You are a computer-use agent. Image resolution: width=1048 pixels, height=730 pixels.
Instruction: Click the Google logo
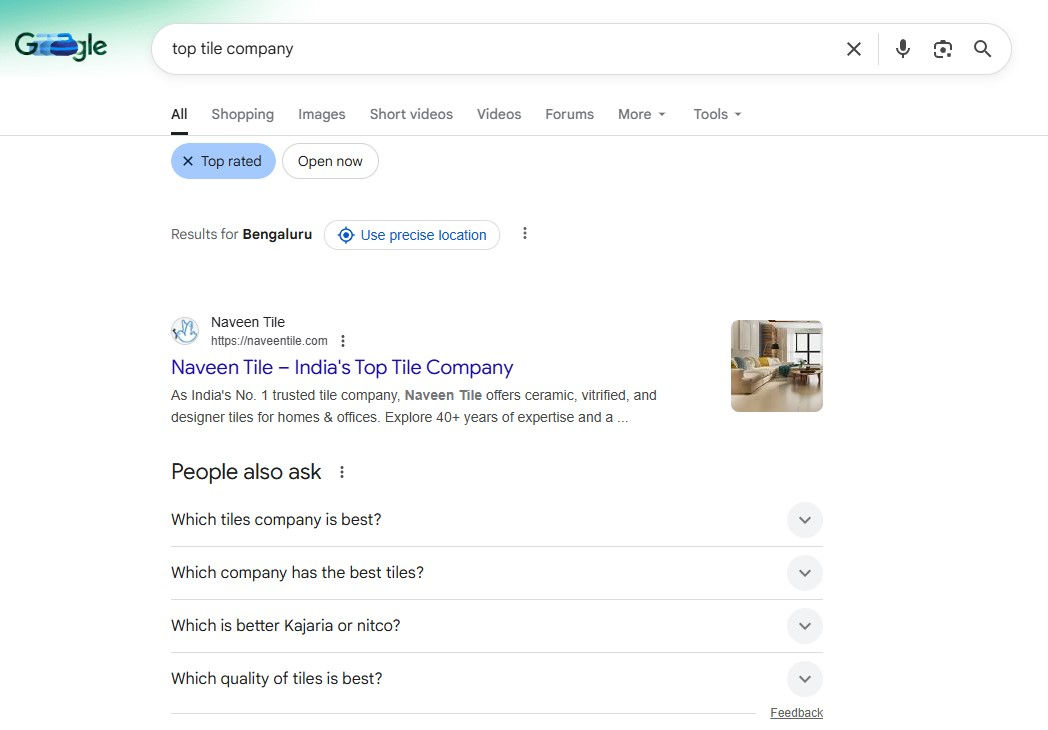61,46
